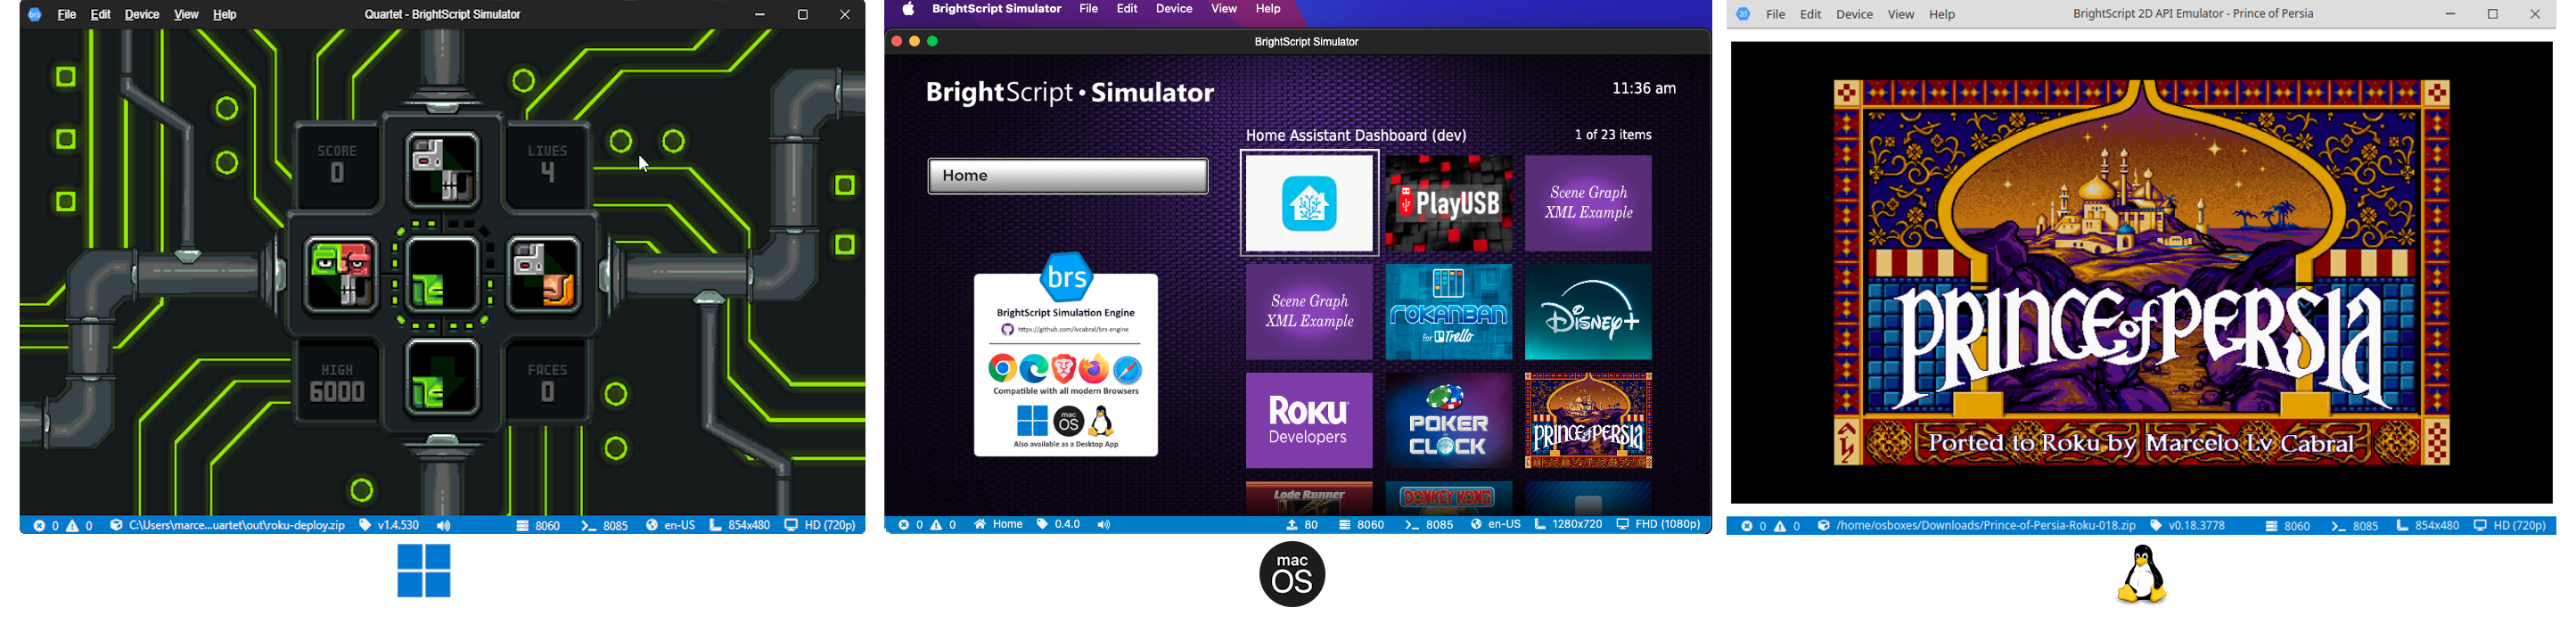Click the upload port 80 icon in macOS status bar
This screenshot has width=2576, height=624.
1292,525
